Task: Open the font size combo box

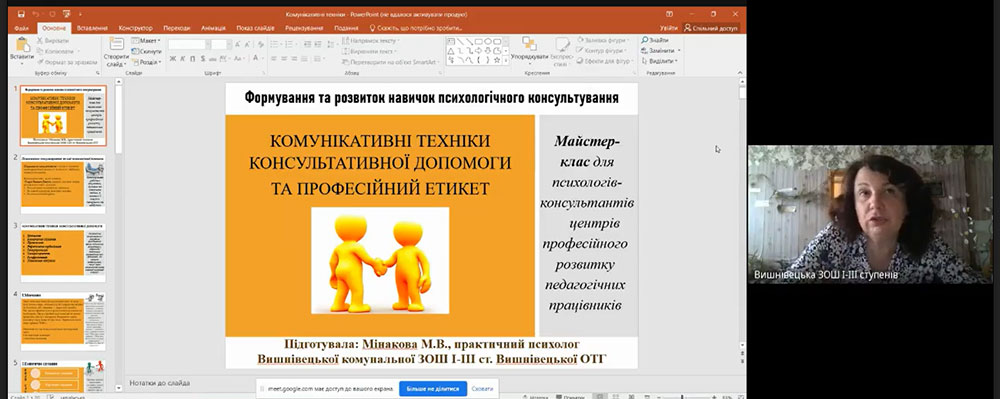Action: tap(220, 45)
